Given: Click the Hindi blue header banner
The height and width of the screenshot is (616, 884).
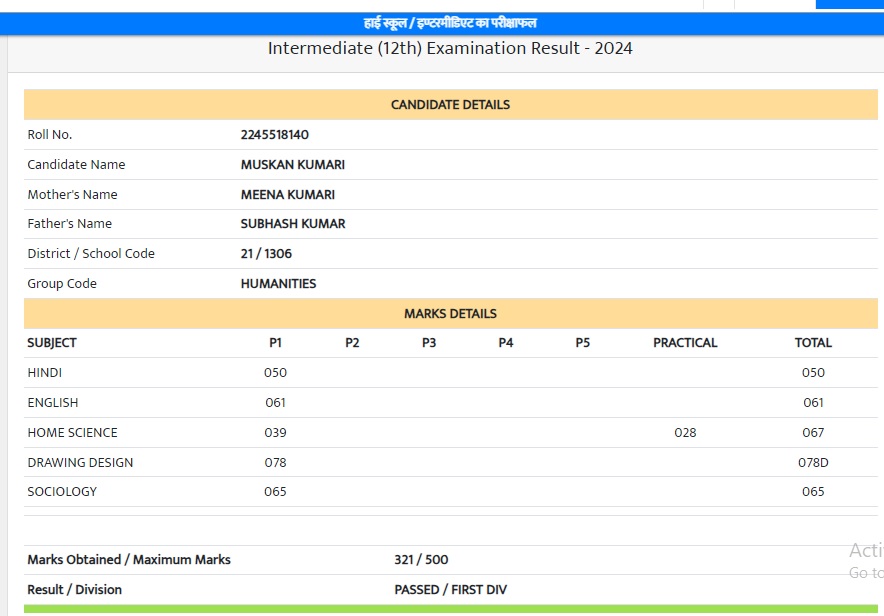Looking at the screenshot, I should 450,23.
